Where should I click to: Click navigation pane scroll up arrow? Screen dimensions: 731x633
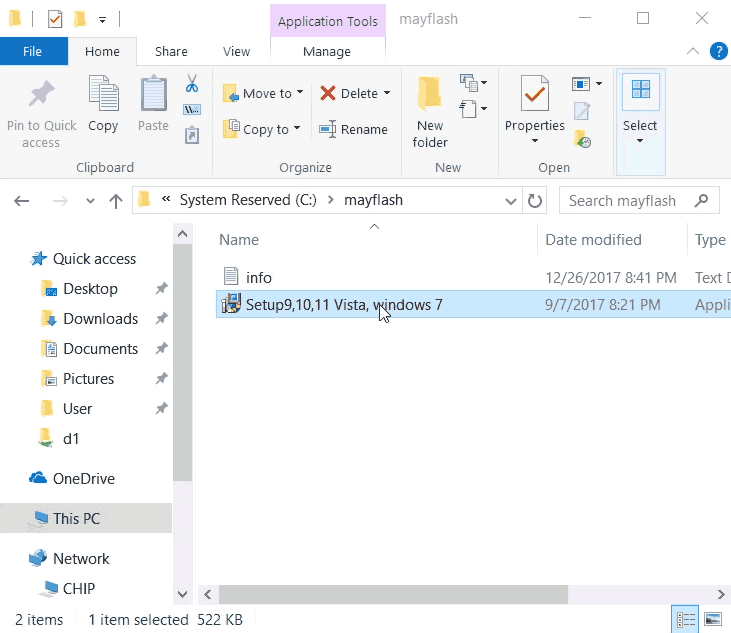[x=182, y=234]
